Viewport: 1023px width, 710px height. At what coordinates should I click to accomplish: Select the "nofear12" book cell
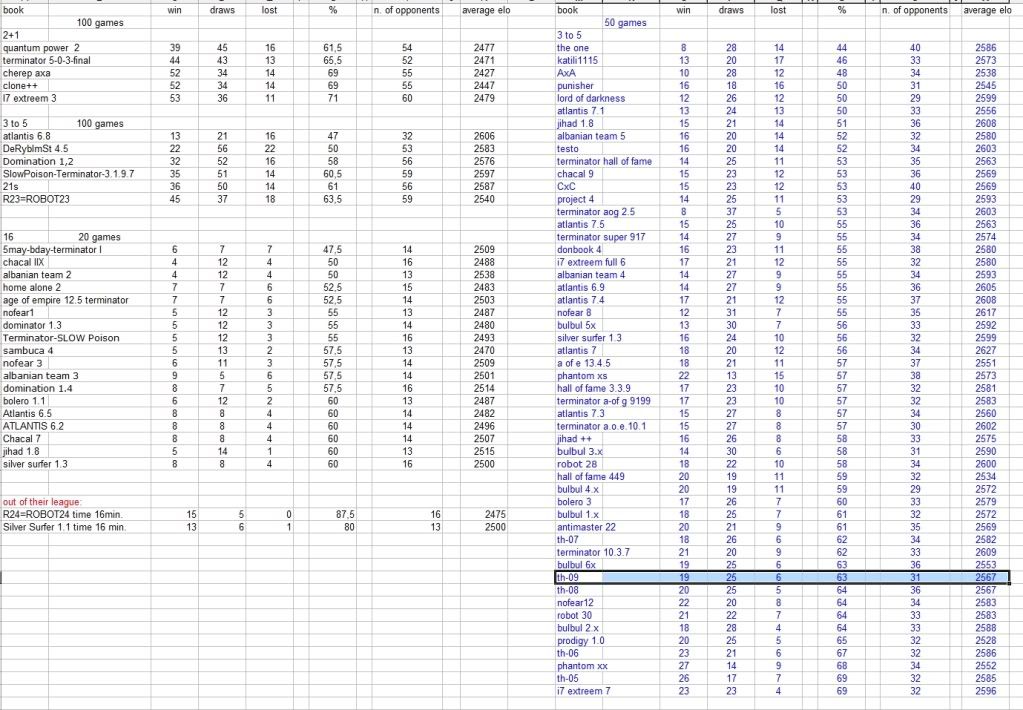[575, 603]
